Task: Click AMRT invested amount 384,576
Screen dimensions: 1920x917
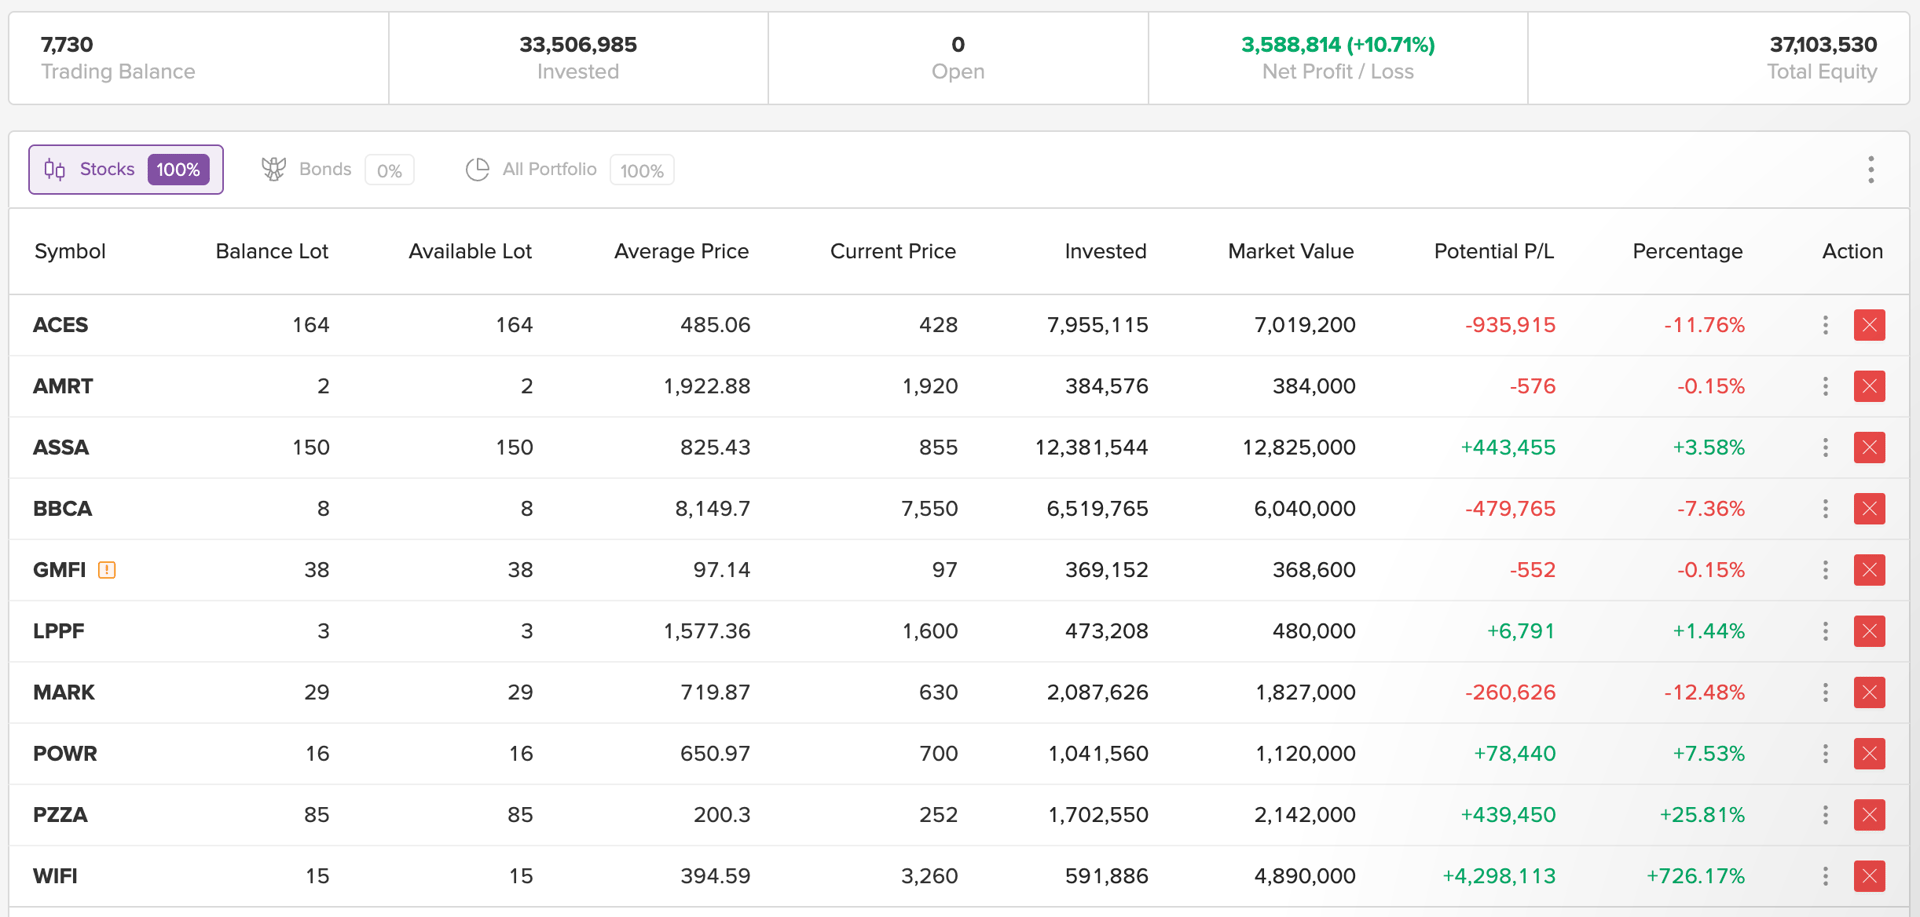Action: coord(1107,386)
